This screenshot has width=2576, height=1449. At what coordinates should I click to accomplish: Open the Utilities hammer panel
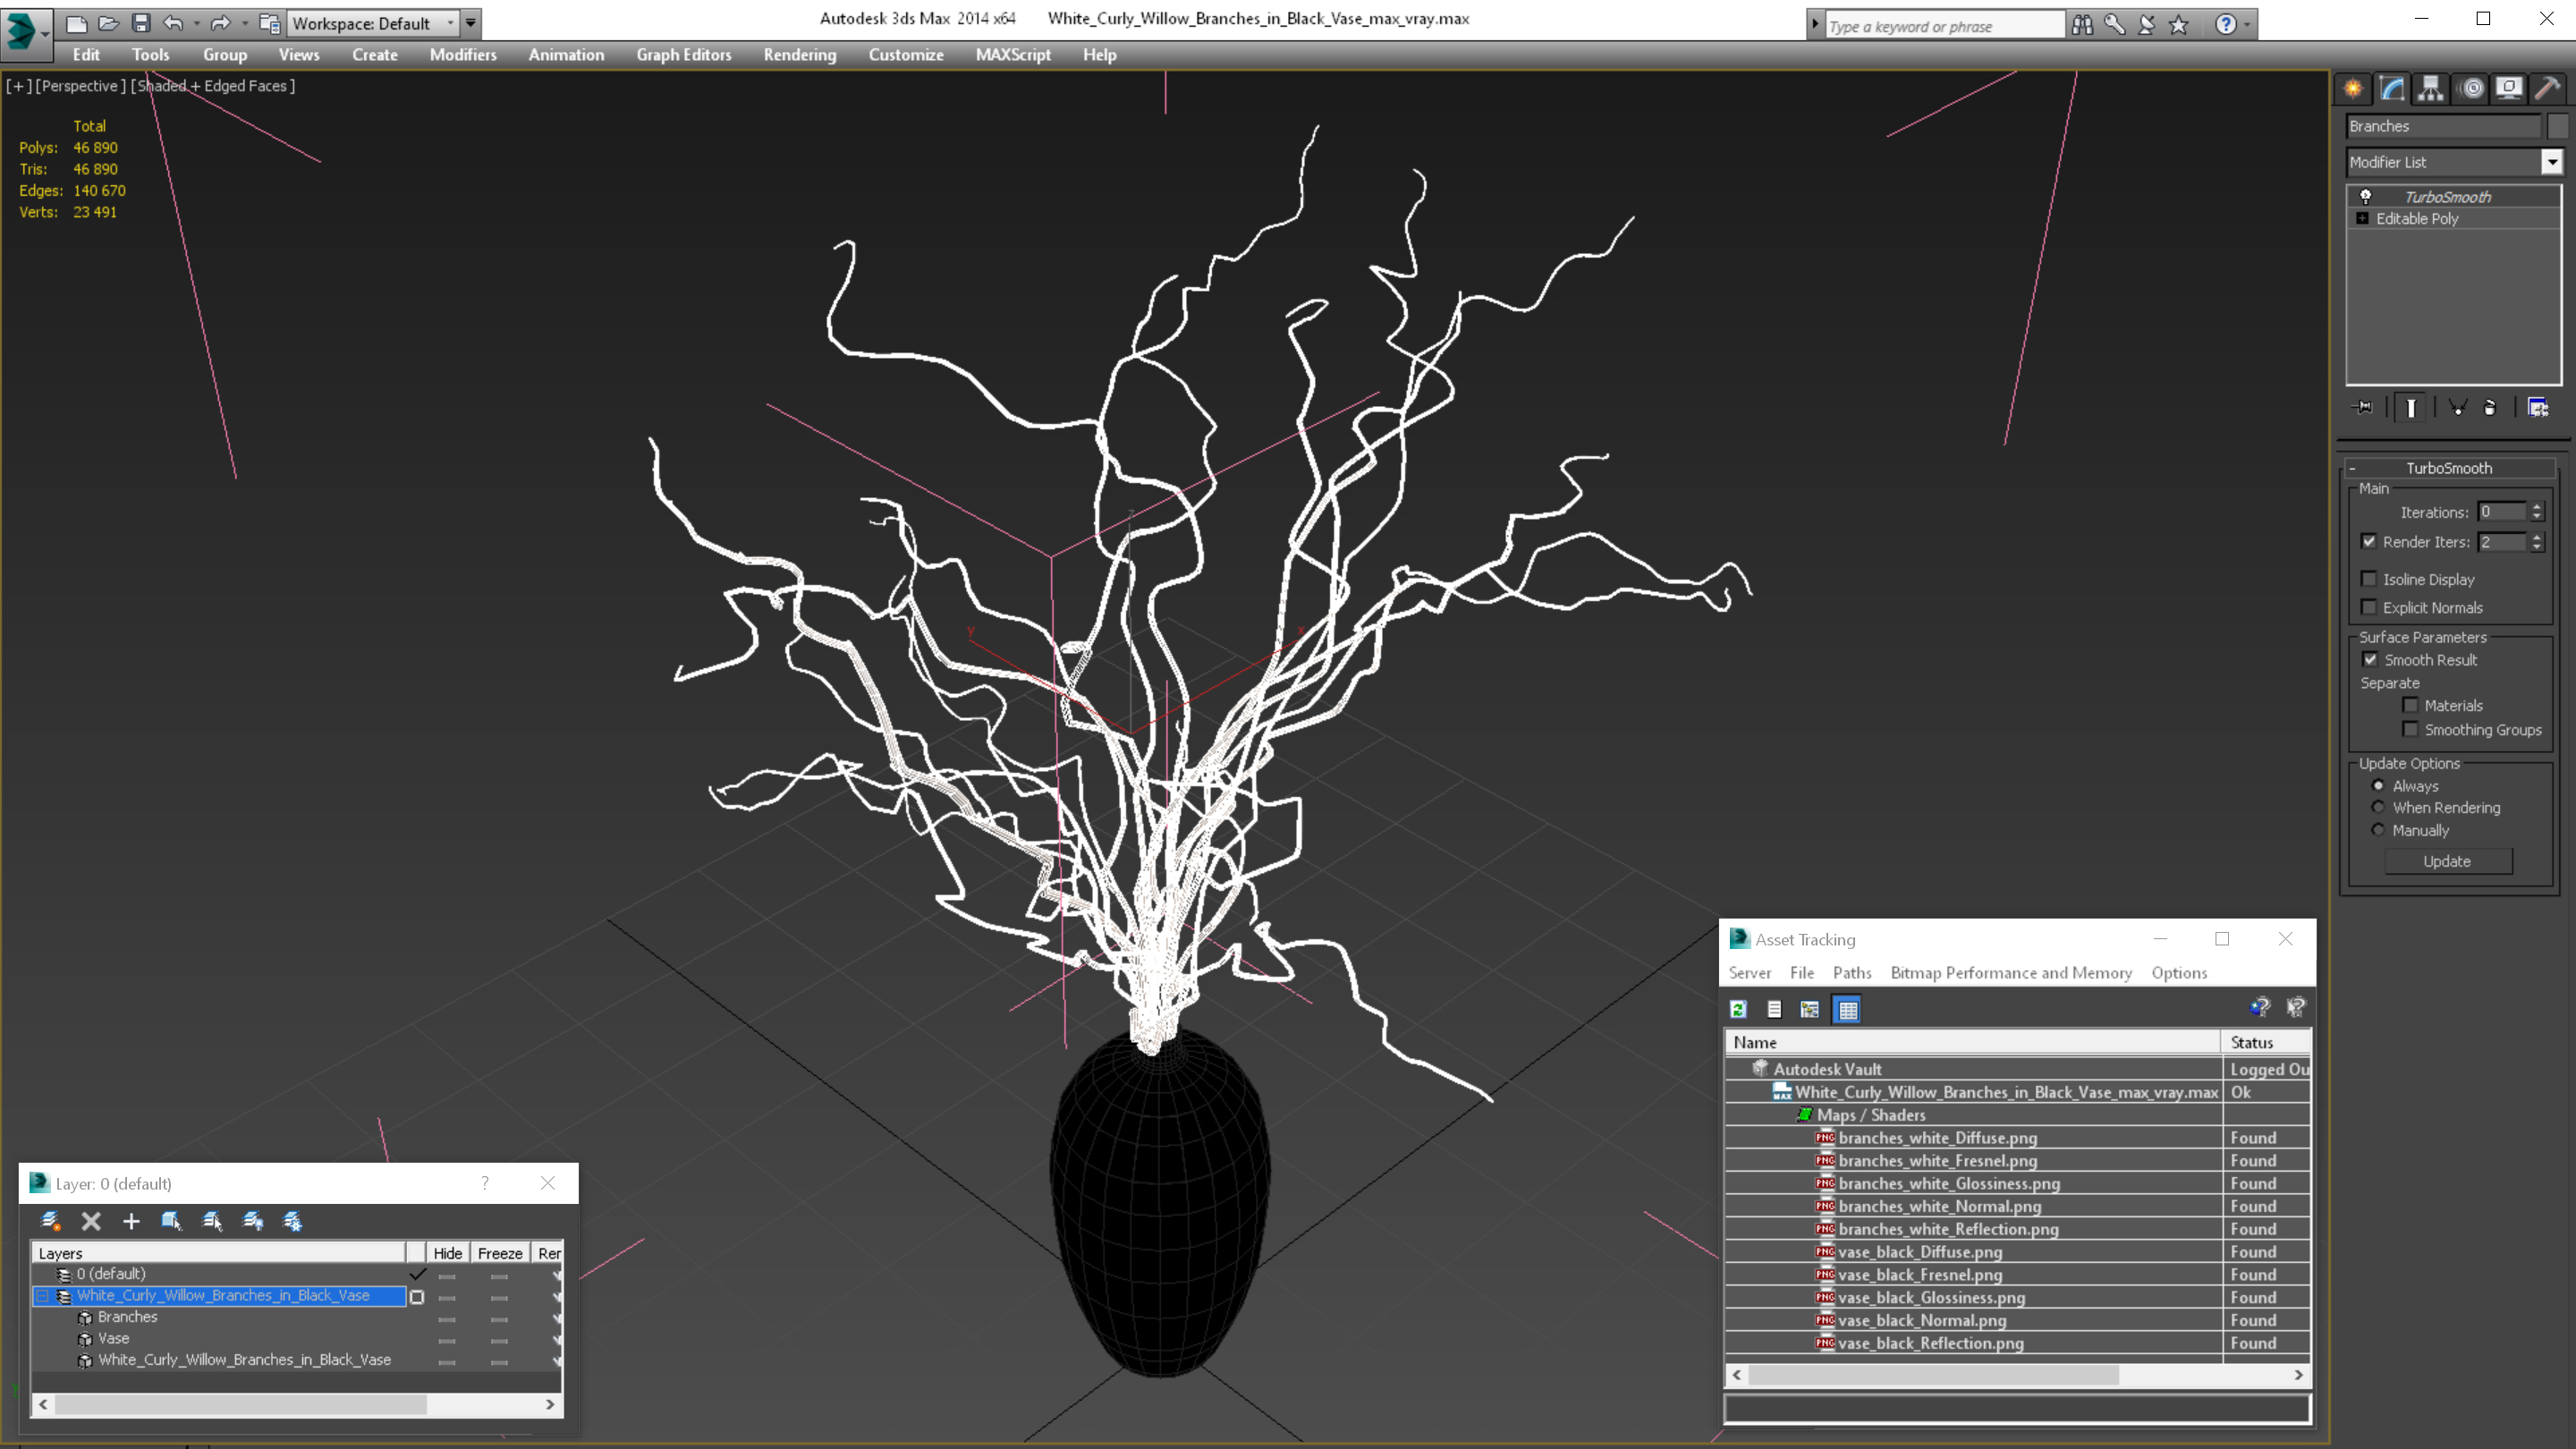pos(2547,89)
